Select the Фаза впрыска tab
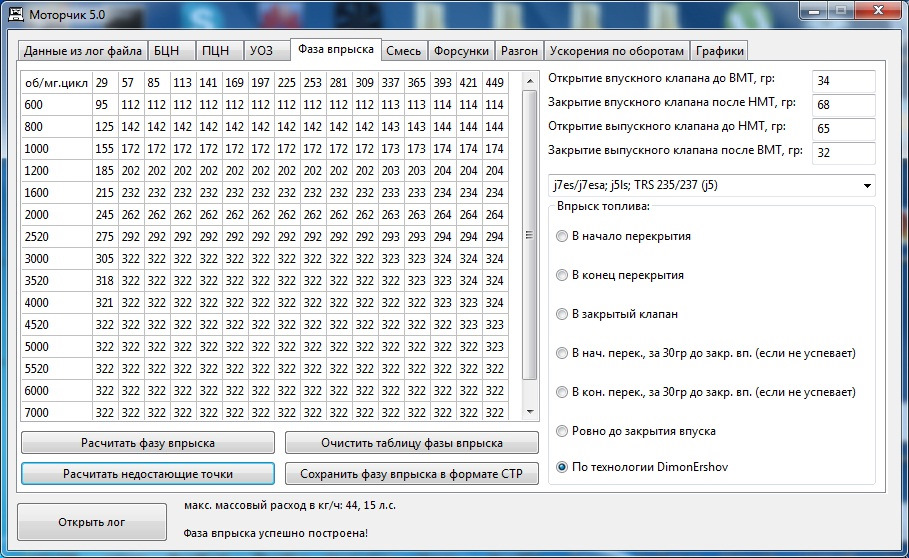The width and height of the screenshot is (909, 558). pyautogui.click(x=336, y=49)
